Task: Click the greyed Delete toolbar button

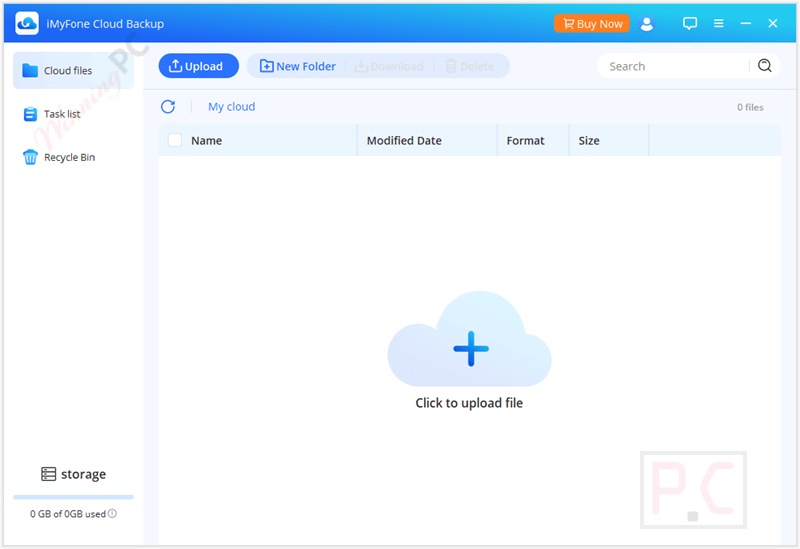Action: [469, 66]
